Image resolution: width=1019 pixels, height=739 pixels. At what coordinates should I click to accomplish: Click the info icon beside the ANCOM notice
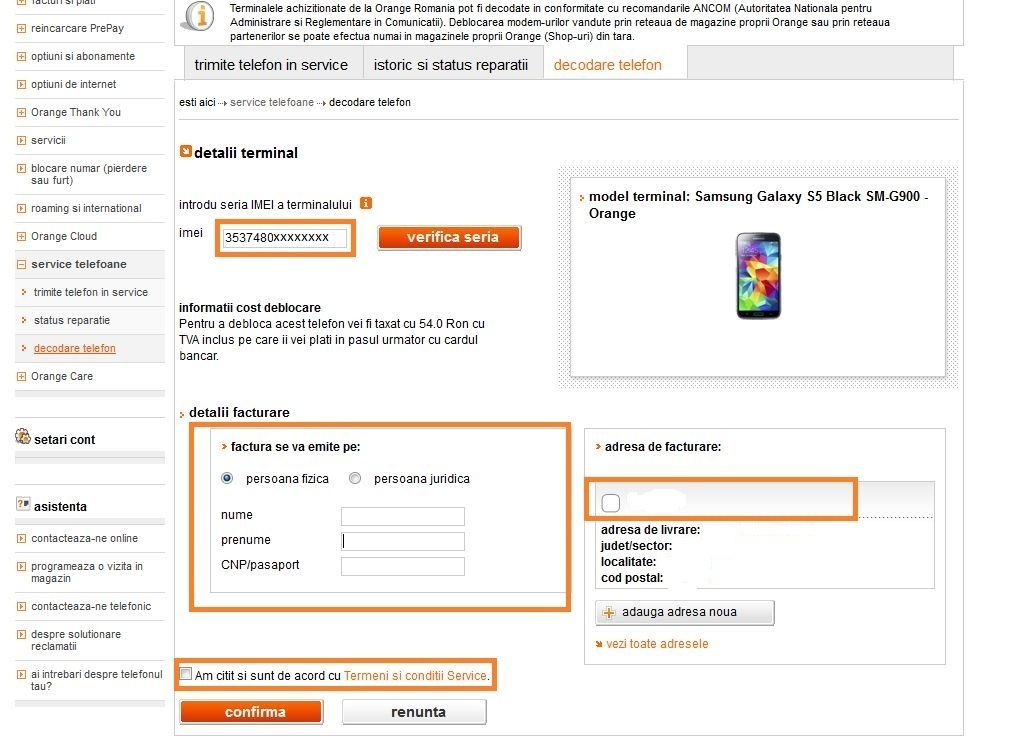[198, 16]
